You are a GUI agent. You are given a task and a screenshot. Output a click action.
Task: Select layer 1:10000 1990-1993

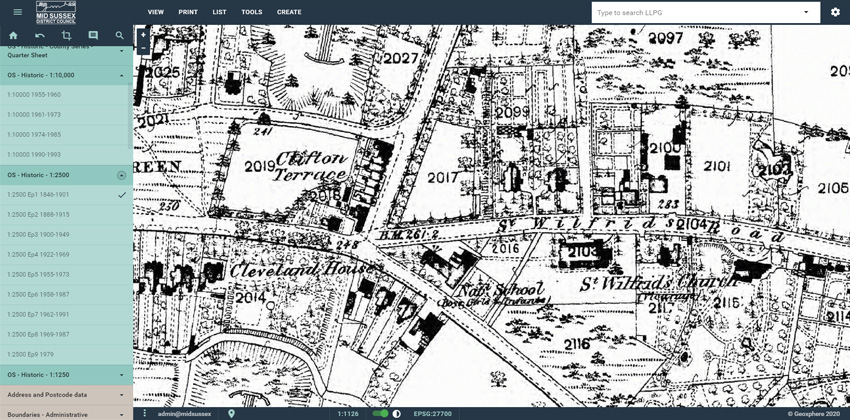click(x=66, y=154)
